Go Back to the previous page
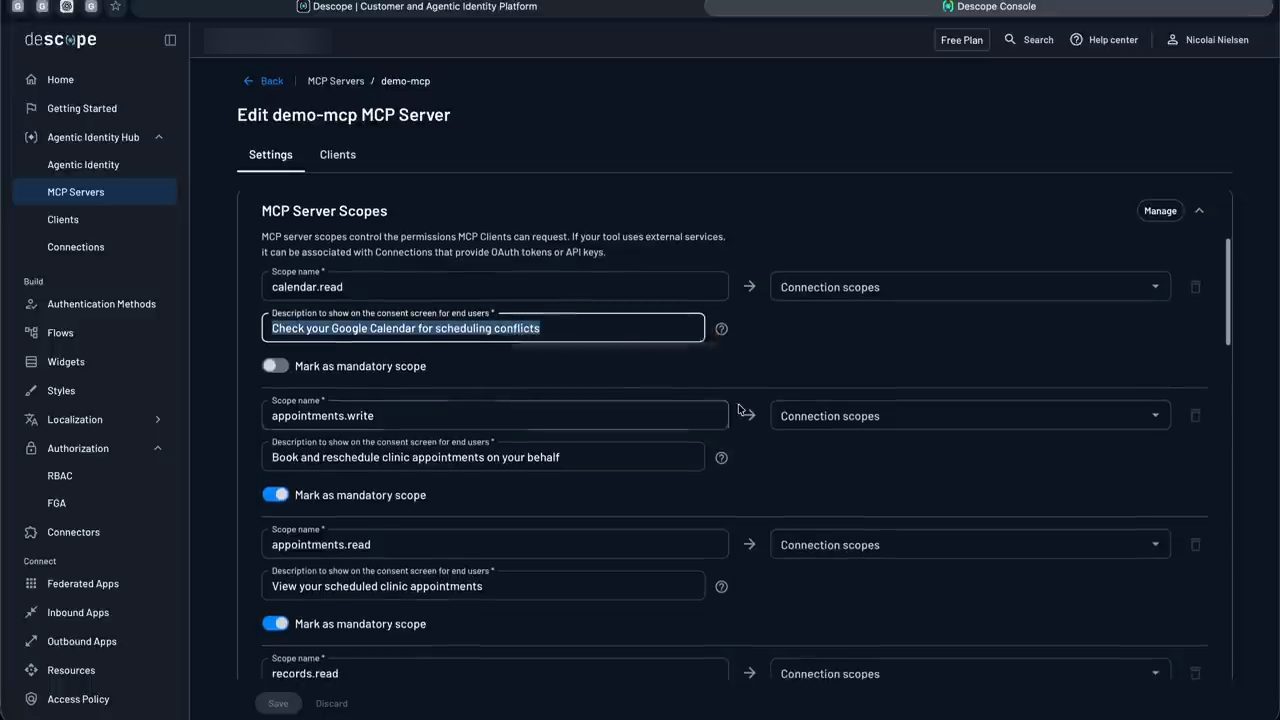Screen dimensions: 1280x720 (263, 81)
